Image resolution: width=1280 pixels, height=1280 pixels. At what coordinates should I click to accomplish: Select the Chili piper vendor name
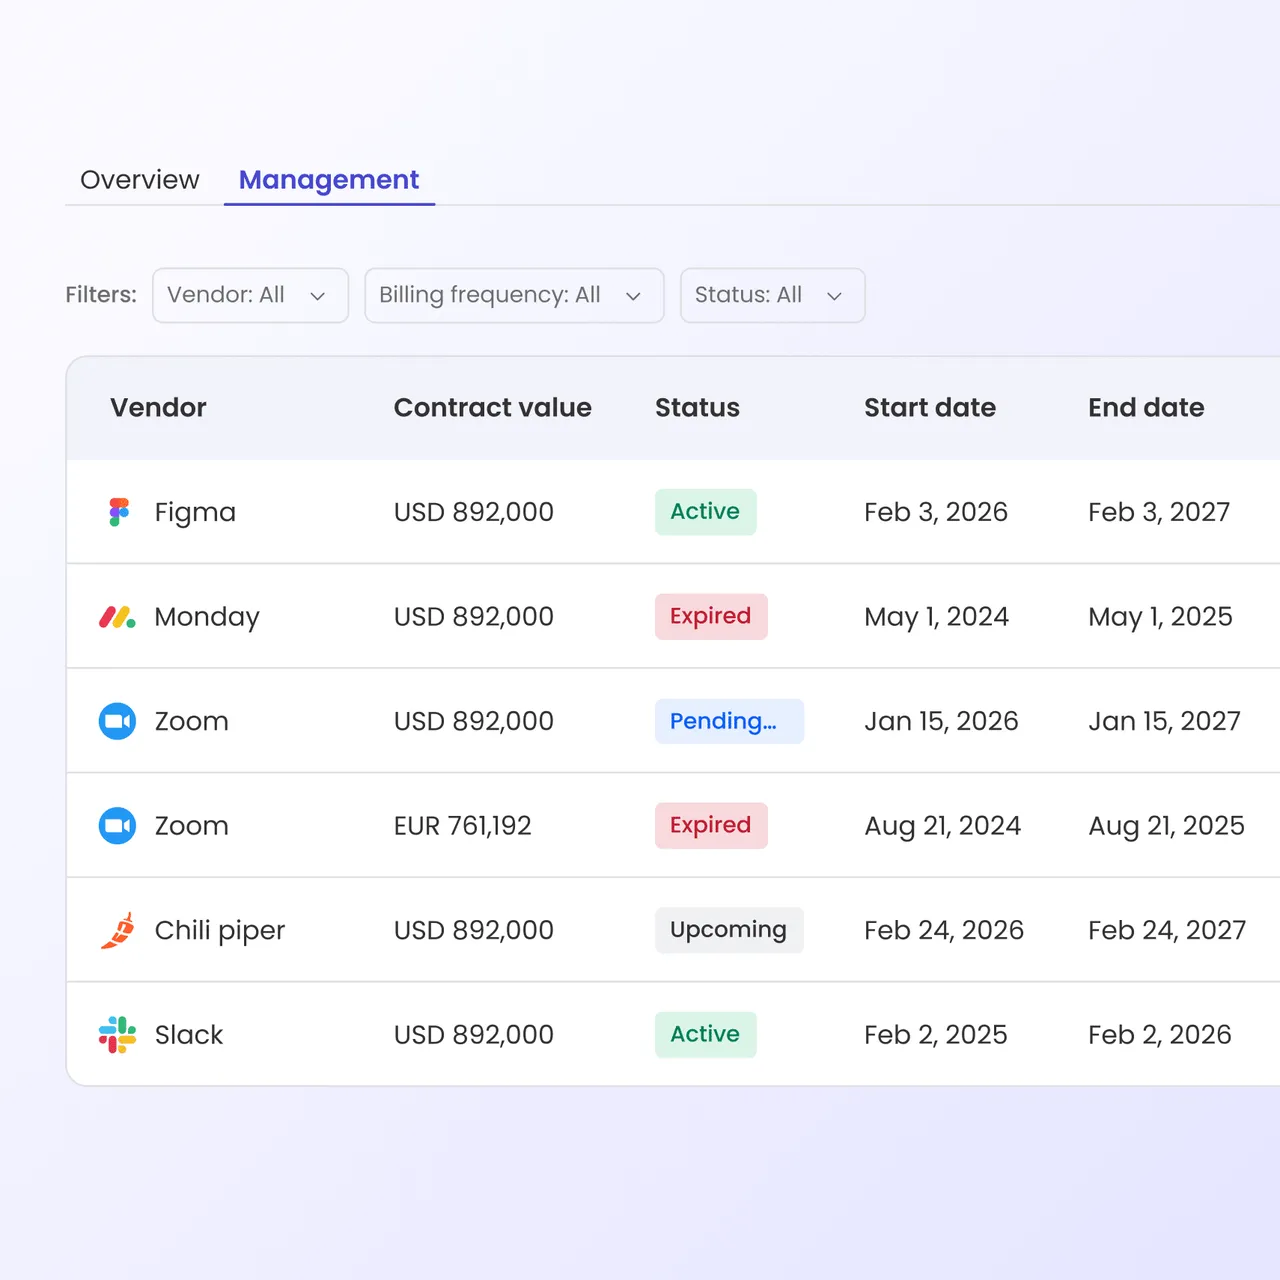pos(220,931)
